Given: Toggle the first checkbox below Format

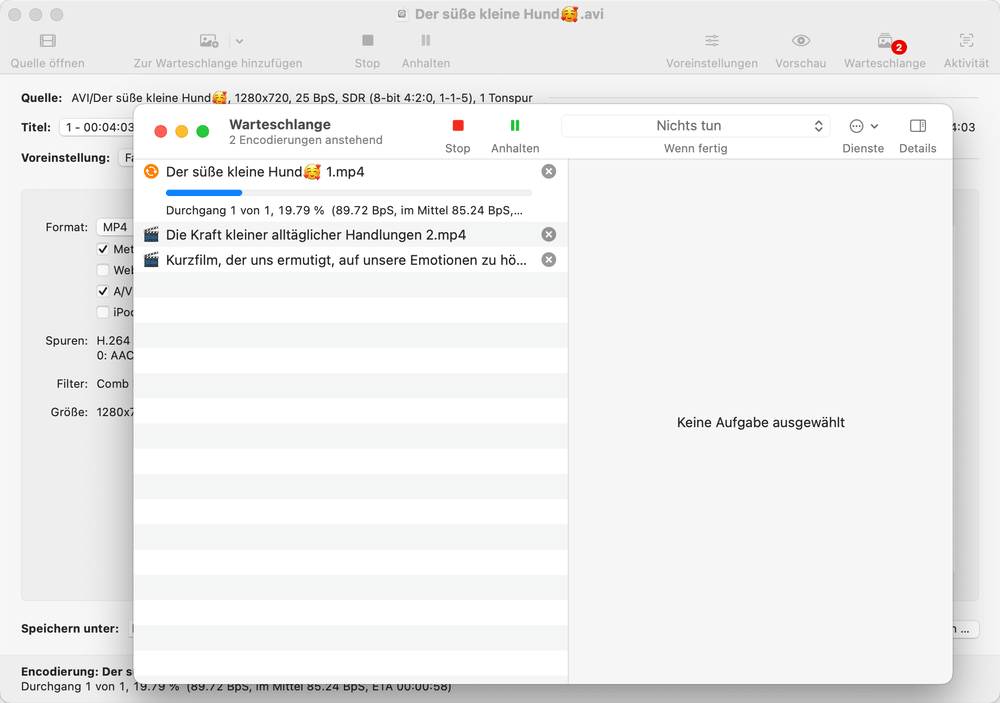Looking at the screenshot, I should point(103,249).
